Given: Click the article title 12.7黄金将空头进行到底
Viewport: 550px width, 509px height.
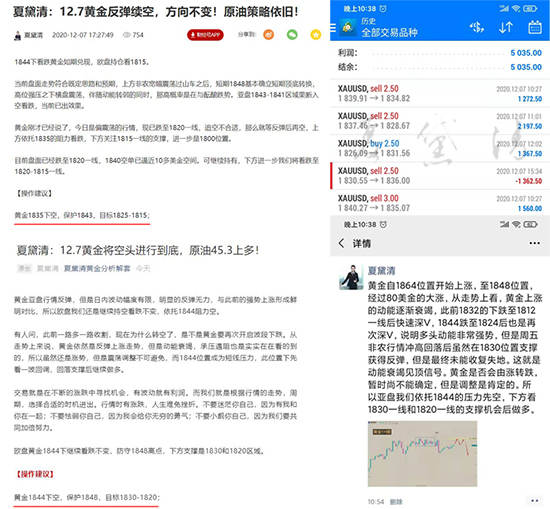Looking at the screenshot, I should point(138,250).
